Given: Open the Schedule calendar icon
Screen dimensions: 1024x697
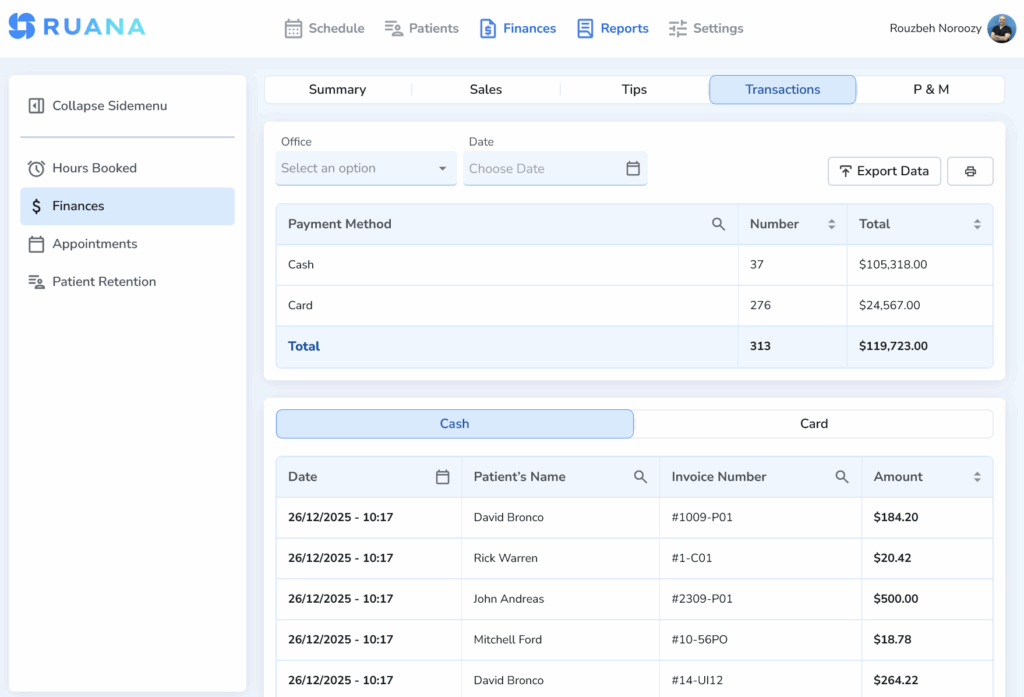Looking at the screenshot, I should pyautogui.click(x=294, y=28).
